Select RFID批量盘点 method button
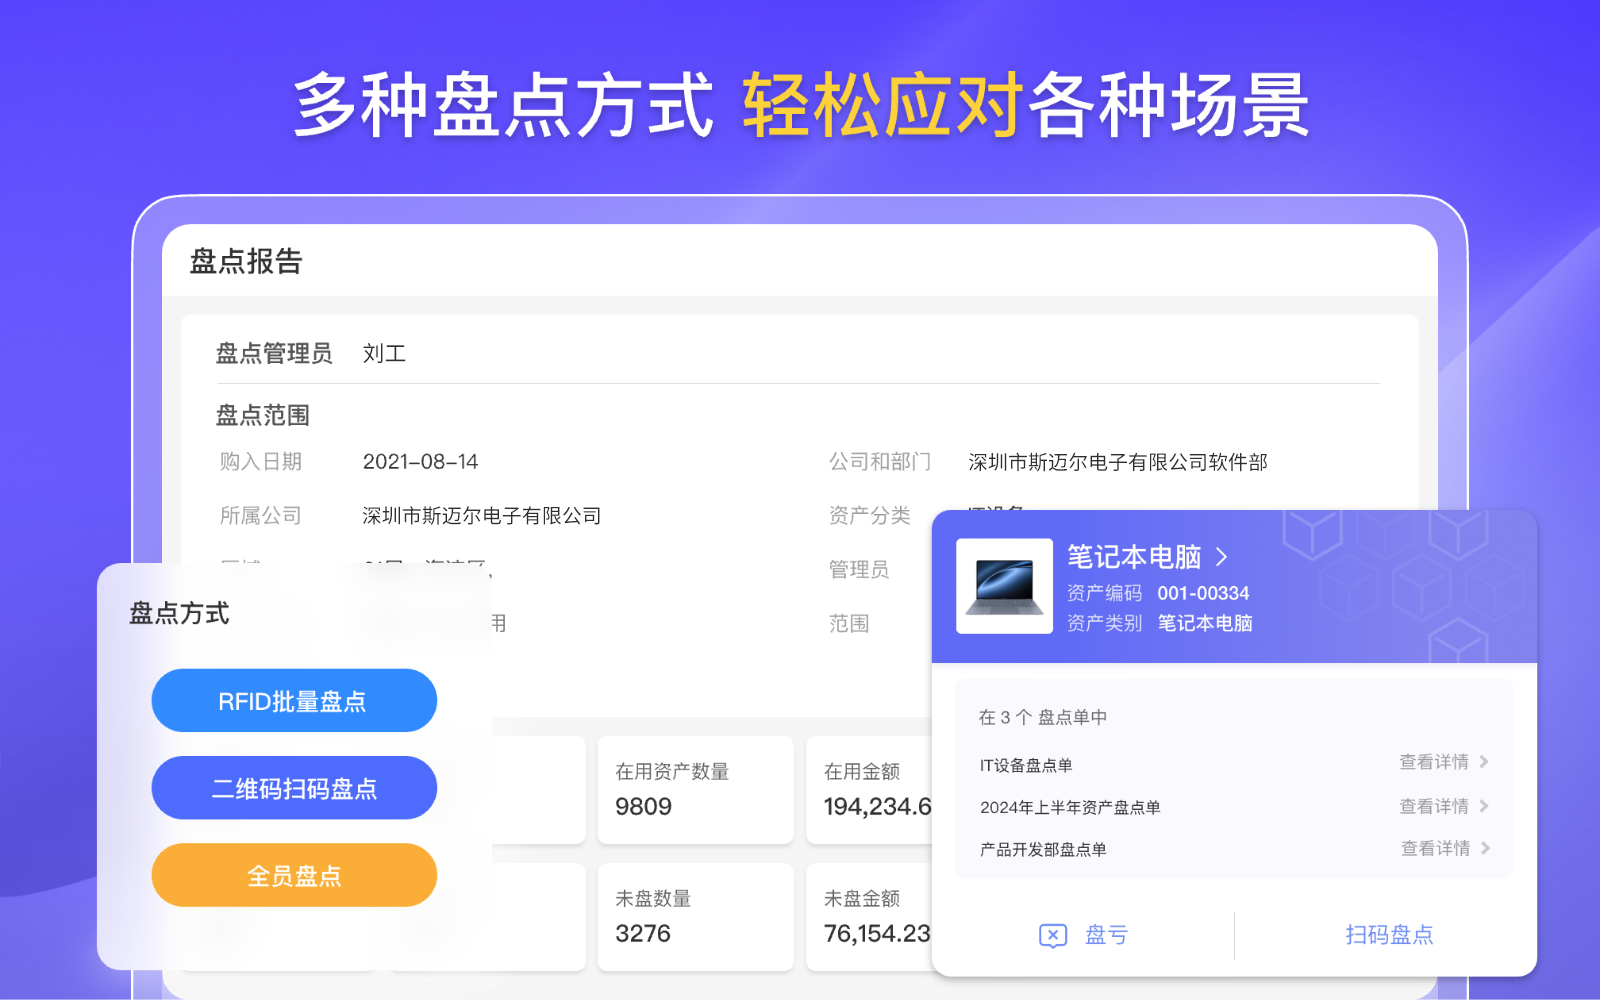 pyautogui.click(x=294, y=701)
